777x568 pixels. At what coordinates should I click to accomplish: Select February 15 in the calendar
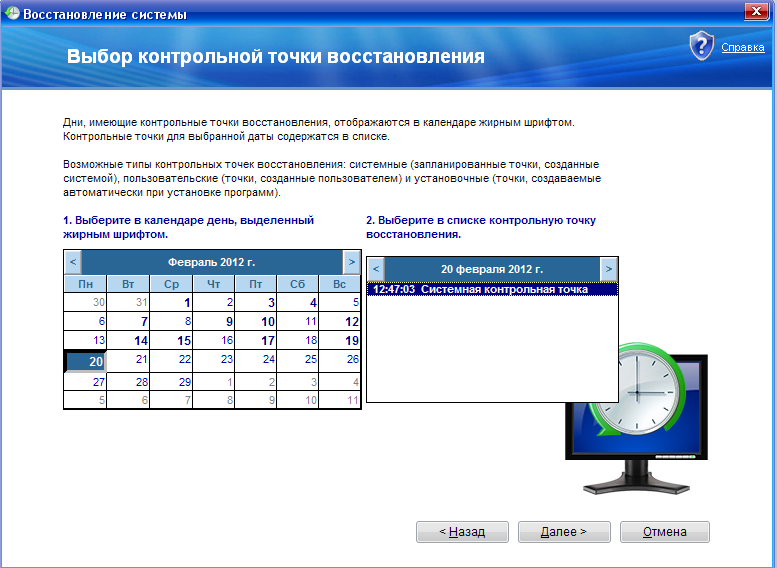click(x=170, y=340)
